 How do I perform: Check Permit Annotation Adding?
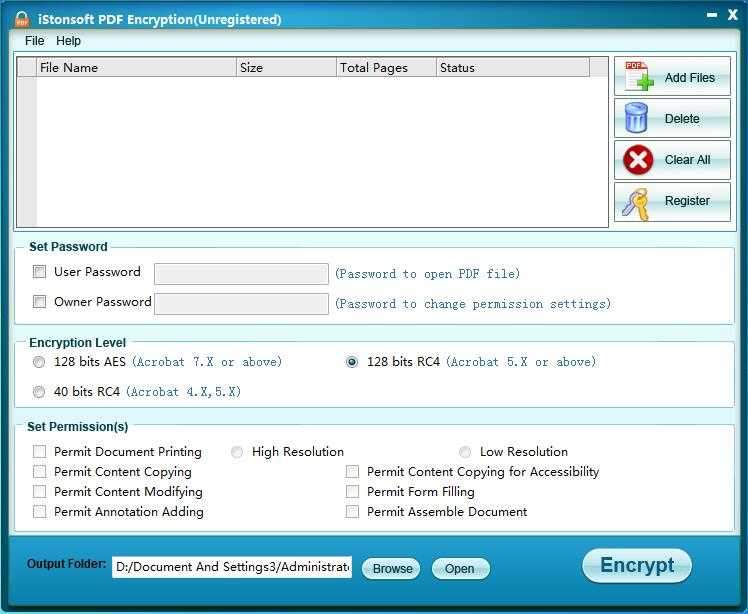pos(39,511)
